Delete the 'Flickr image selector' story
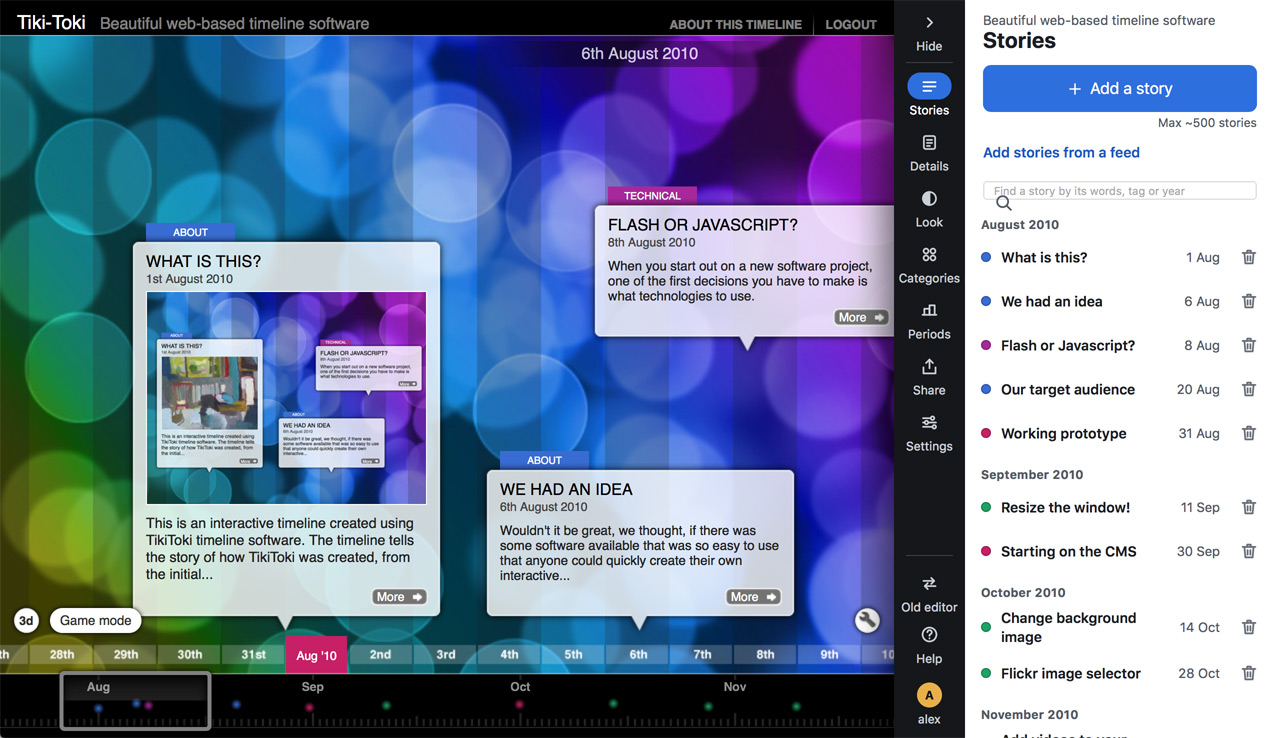The width and height of the screenshot is (1274, 738). click(x=1249, y=673)
